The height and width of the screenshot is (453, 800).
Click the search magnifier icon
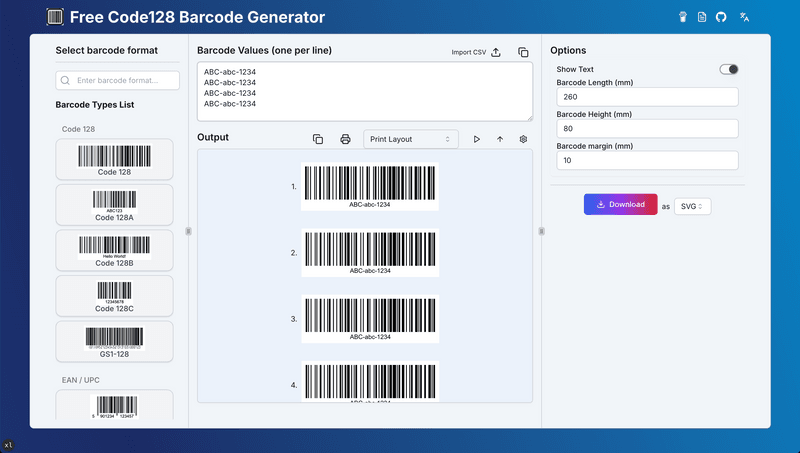click(65, 80)
